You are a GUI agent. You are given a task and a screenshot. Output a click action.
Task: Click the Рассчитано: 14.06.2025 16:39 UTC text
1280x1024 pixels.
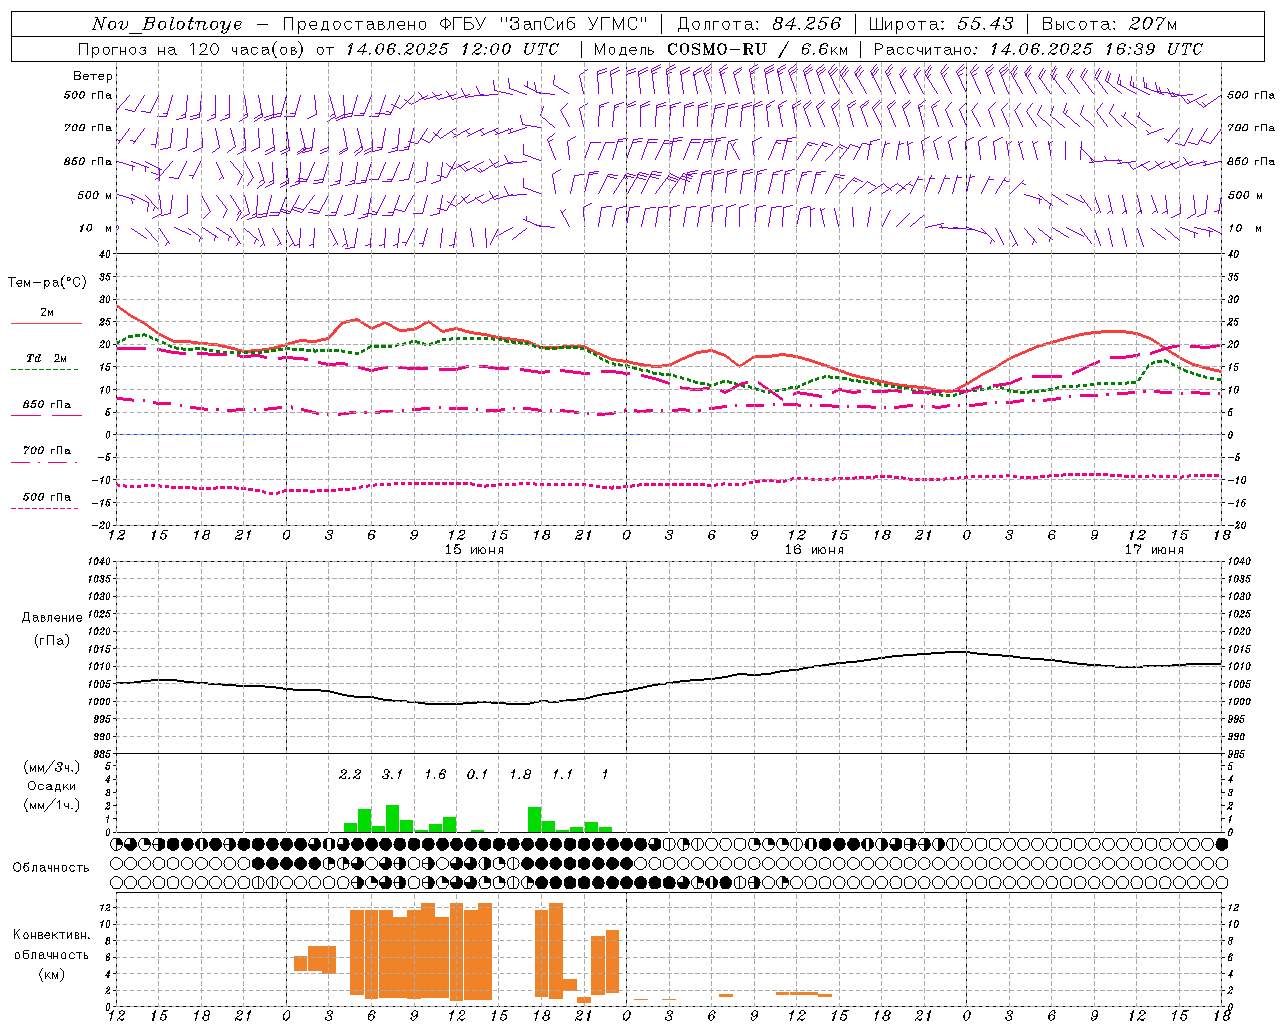pos(1038,49)
